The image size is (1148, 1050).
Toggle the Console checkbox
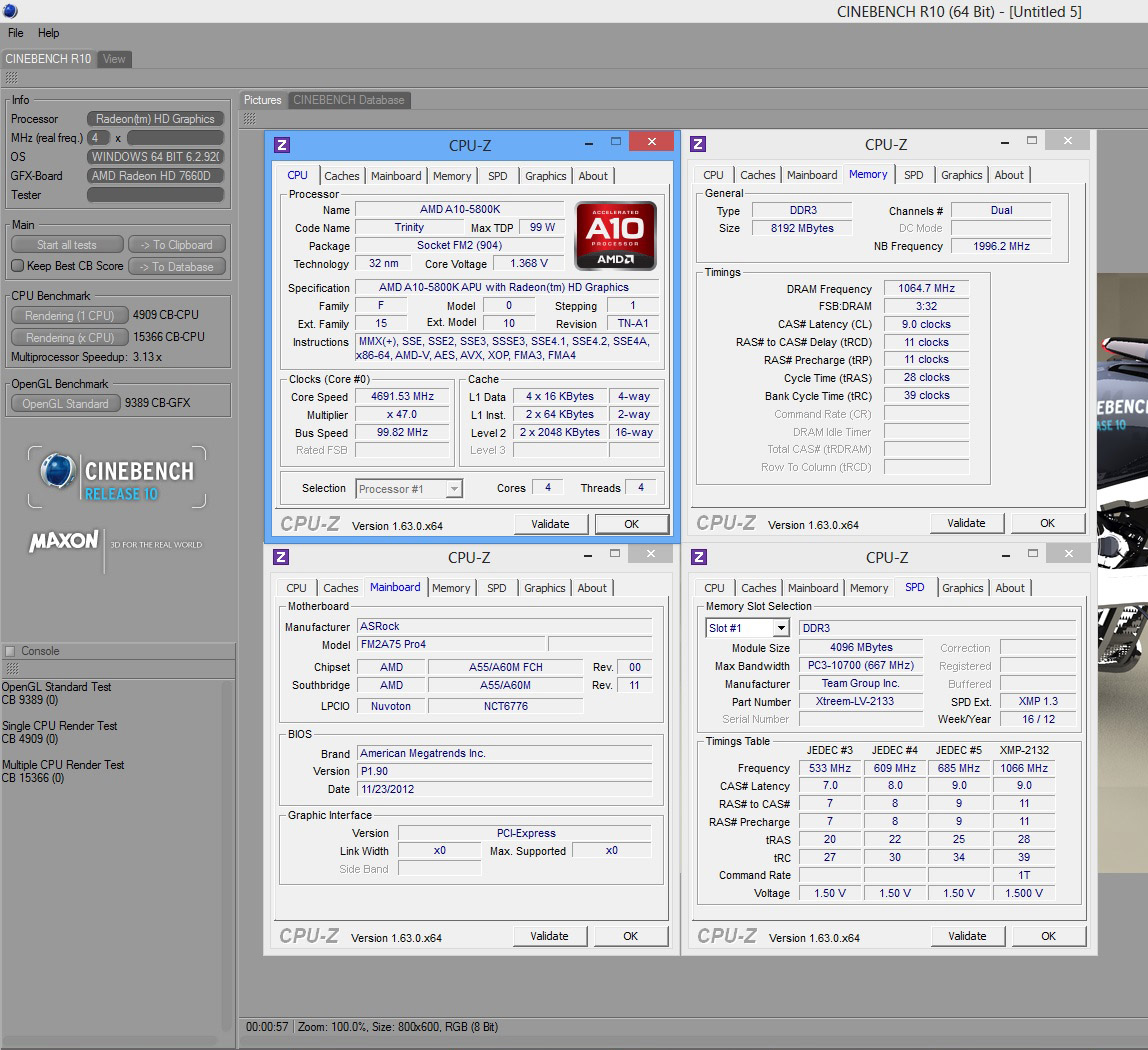coord(10,651)
